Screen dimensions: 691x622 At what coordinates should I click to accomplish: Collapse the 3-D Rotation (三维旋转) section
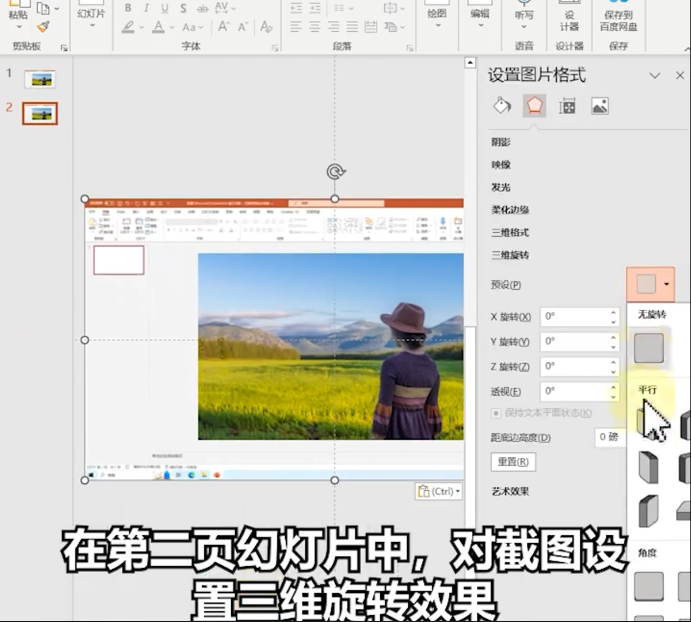click(510, 255)
